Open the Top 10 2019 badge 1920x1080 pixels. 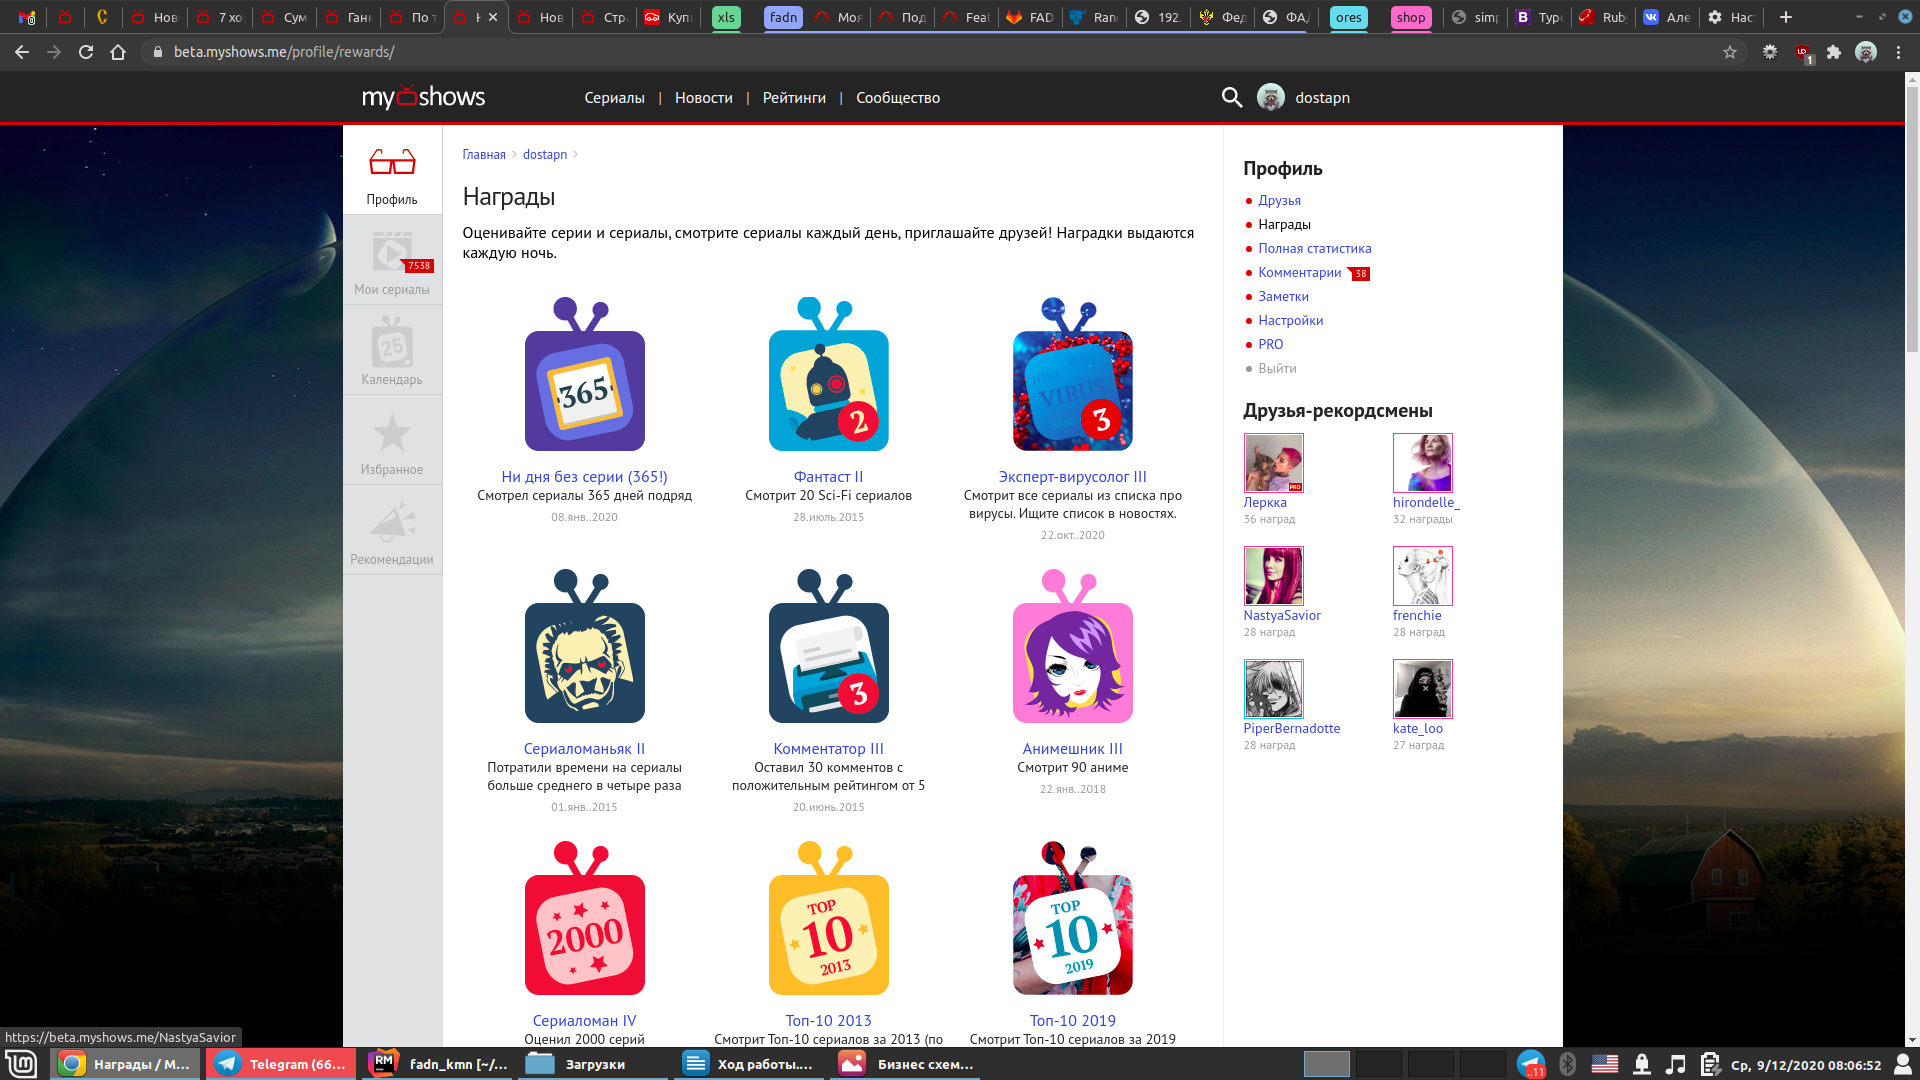[x=1073, y=919]
